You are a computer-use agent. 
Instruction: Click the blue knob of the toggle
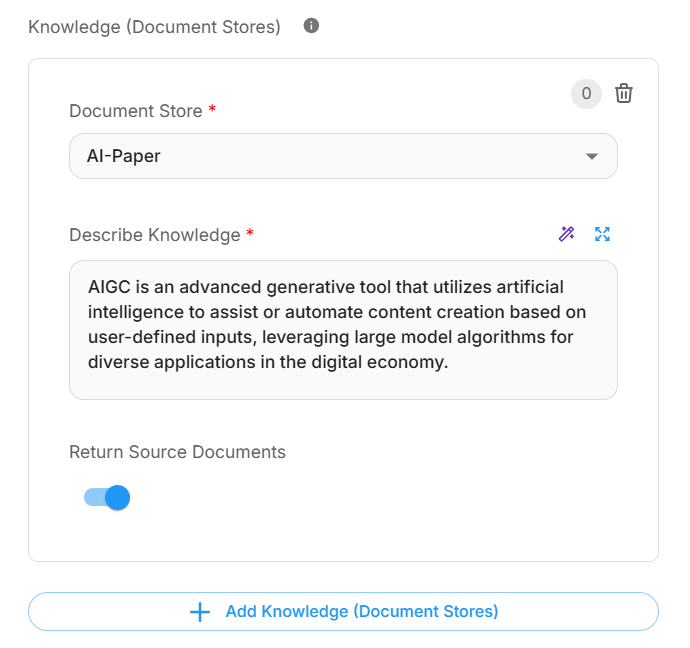pos(117,498)
